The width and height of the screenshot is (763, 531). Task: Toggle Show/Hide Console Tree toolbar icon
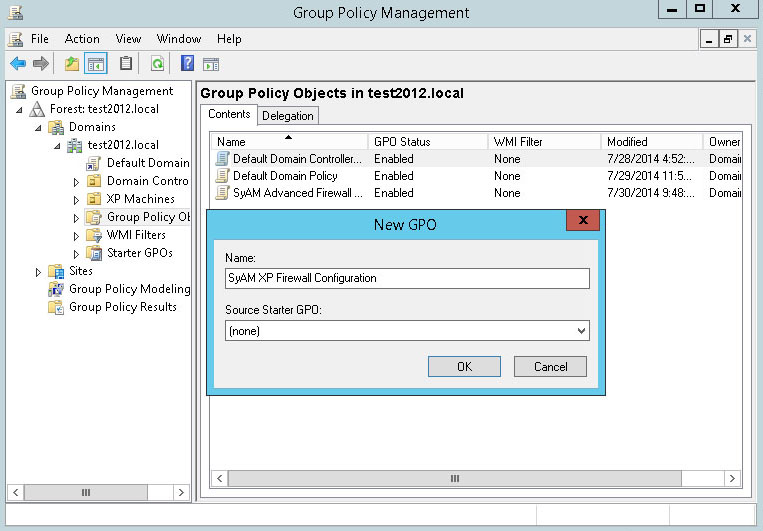pyautogui.click(x=96, y=64)
